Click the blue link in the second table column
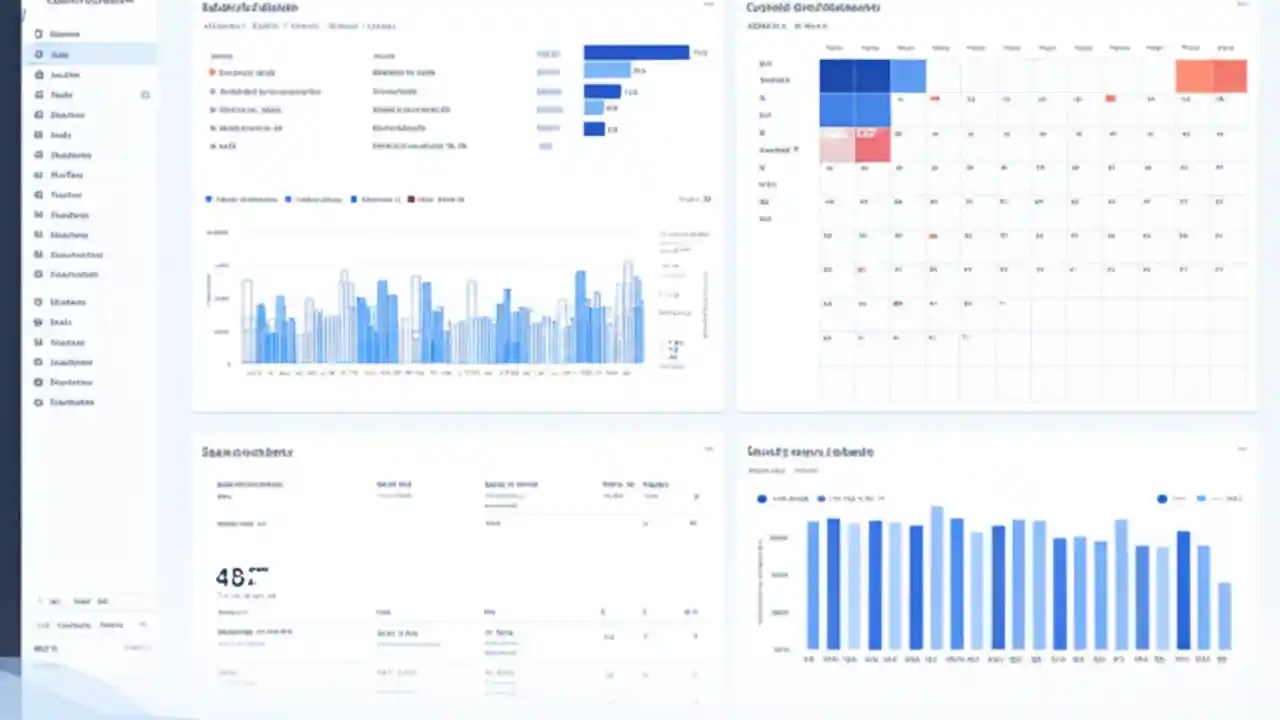This screenshot has height=720, width=1280. point(549,91)
